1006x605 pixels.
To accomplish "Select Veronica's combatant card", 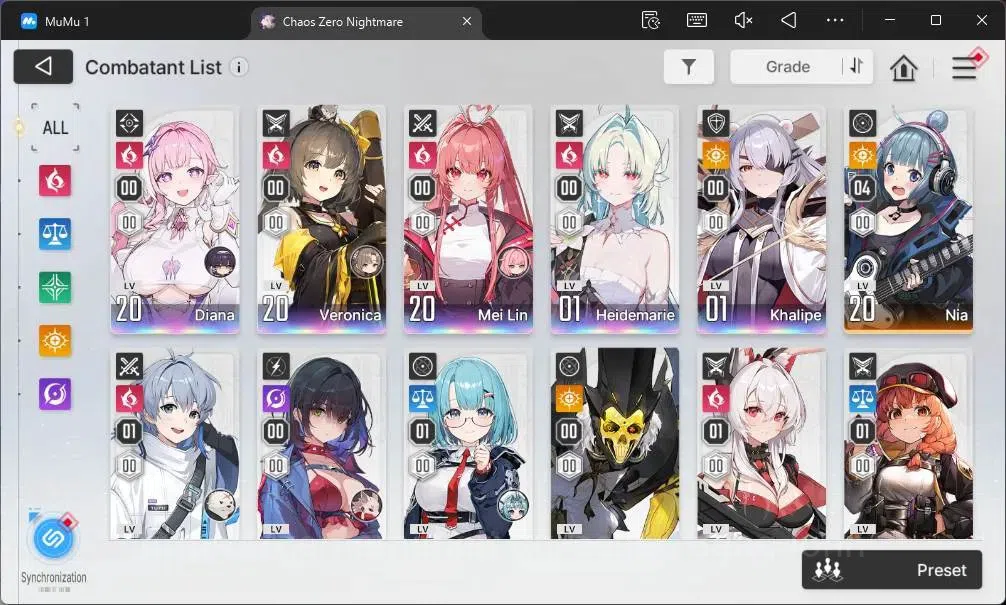I will (321, 220).
